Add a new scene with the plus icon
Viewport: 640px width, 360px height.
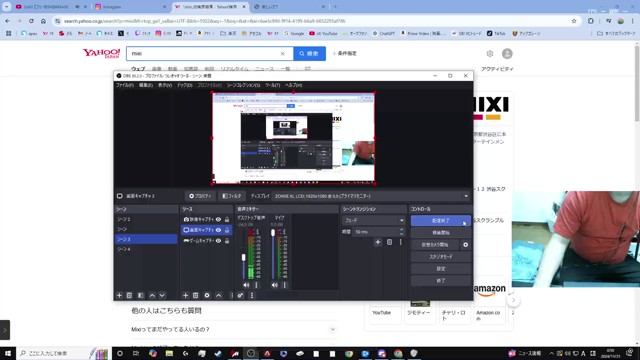pos(119,295)
